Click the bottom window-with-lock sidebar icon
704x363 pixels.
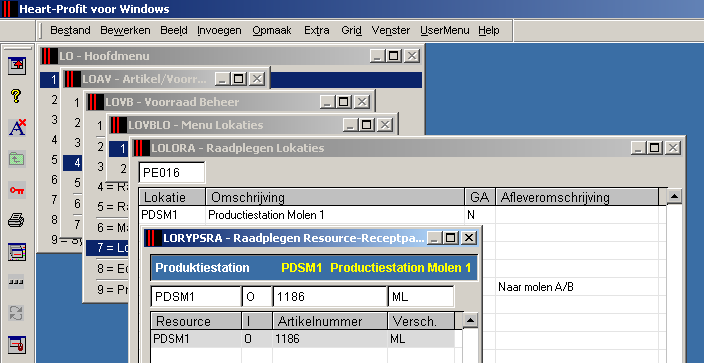[17, 345]
